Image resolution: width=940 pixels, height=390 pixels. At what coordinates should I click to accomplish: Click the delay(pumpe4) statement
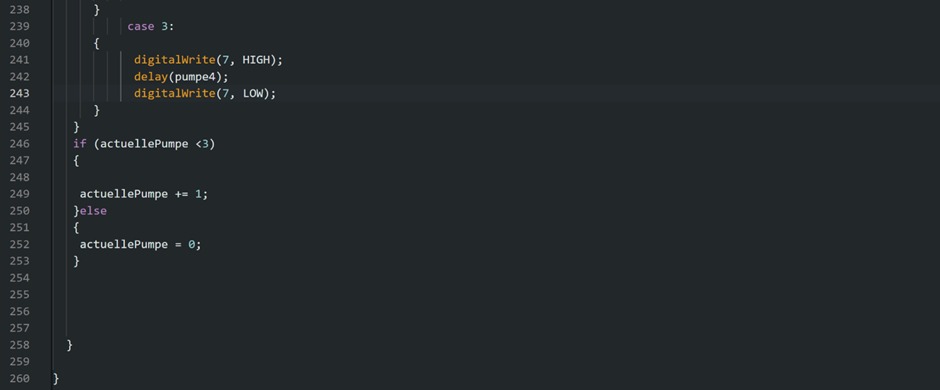182,77
